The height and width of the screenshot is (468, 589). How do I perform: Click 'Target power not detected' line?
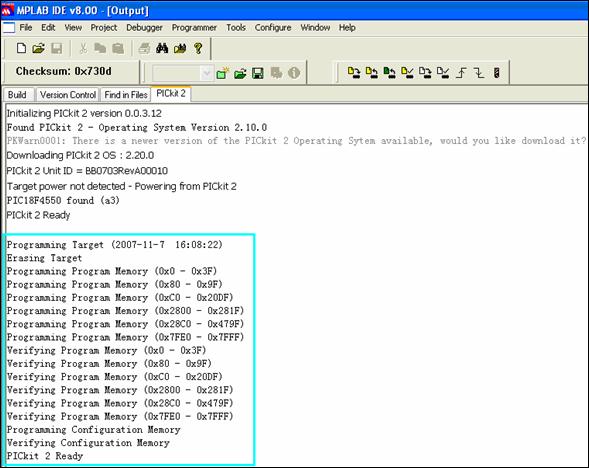click(122, 186)
